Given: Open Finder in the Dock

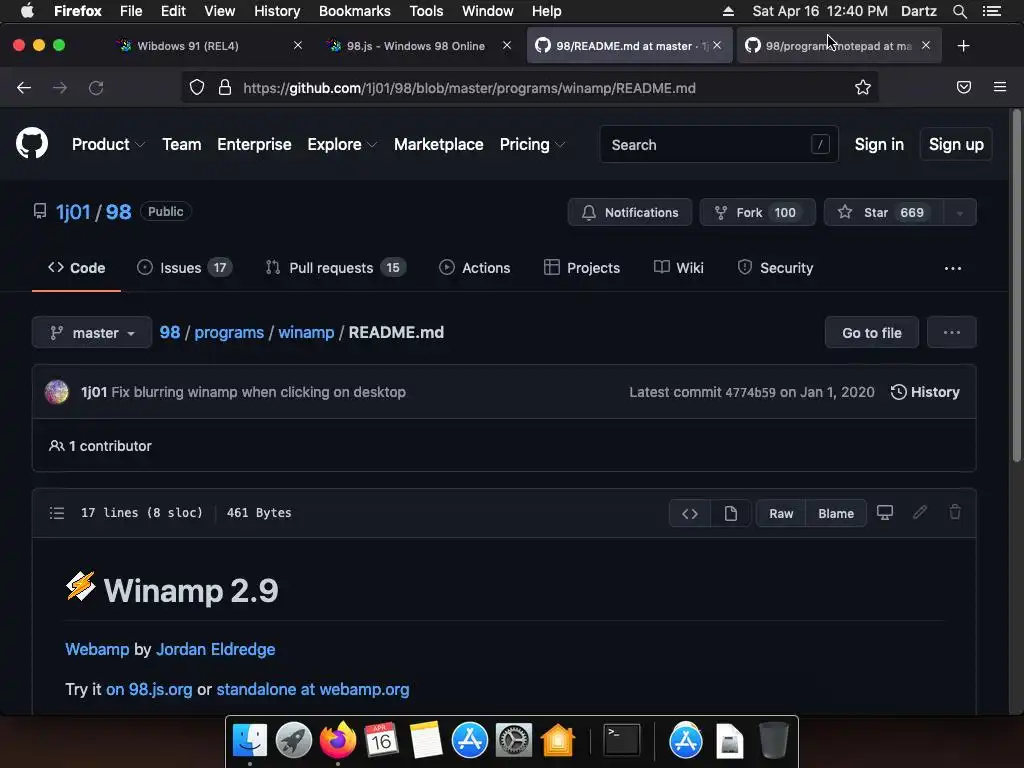Looking at the screenshot, I should [x=249, y=741].
